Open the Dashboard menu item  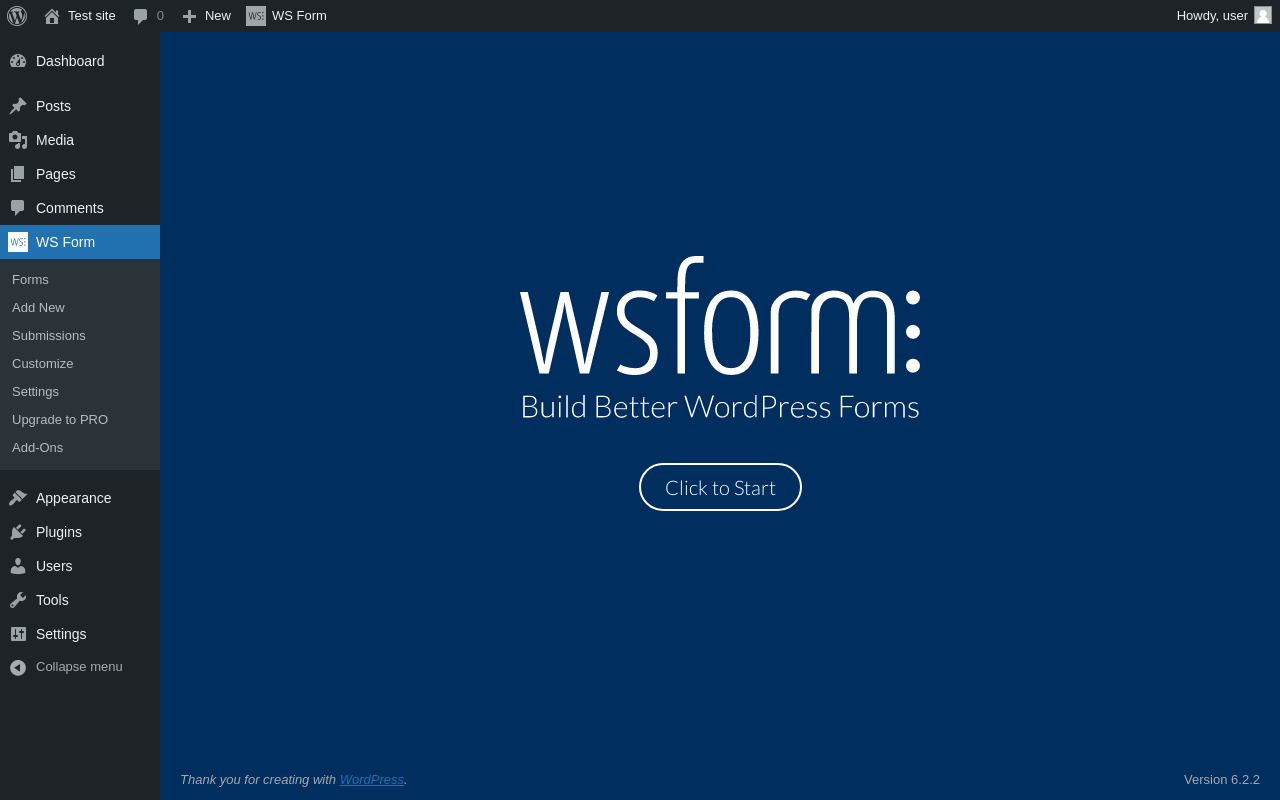80,61
